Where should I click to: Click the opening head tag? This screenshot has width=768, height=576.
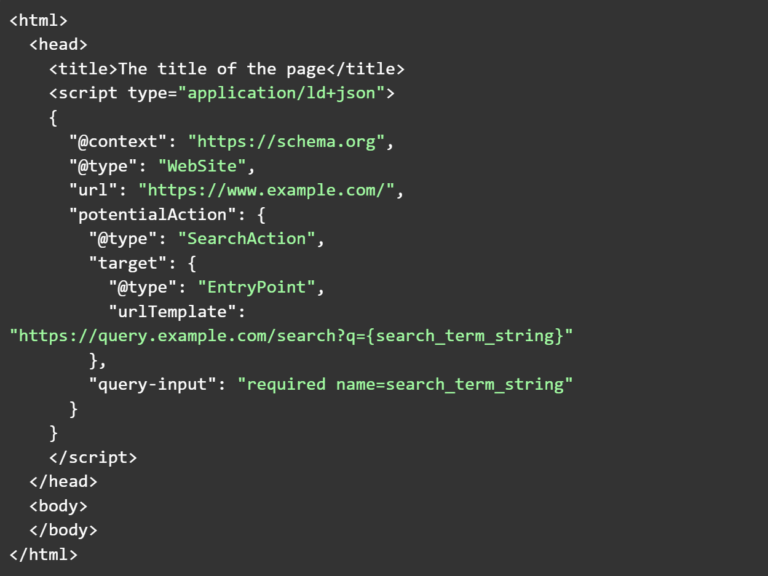pyautogui.click(x=58, y=44)
